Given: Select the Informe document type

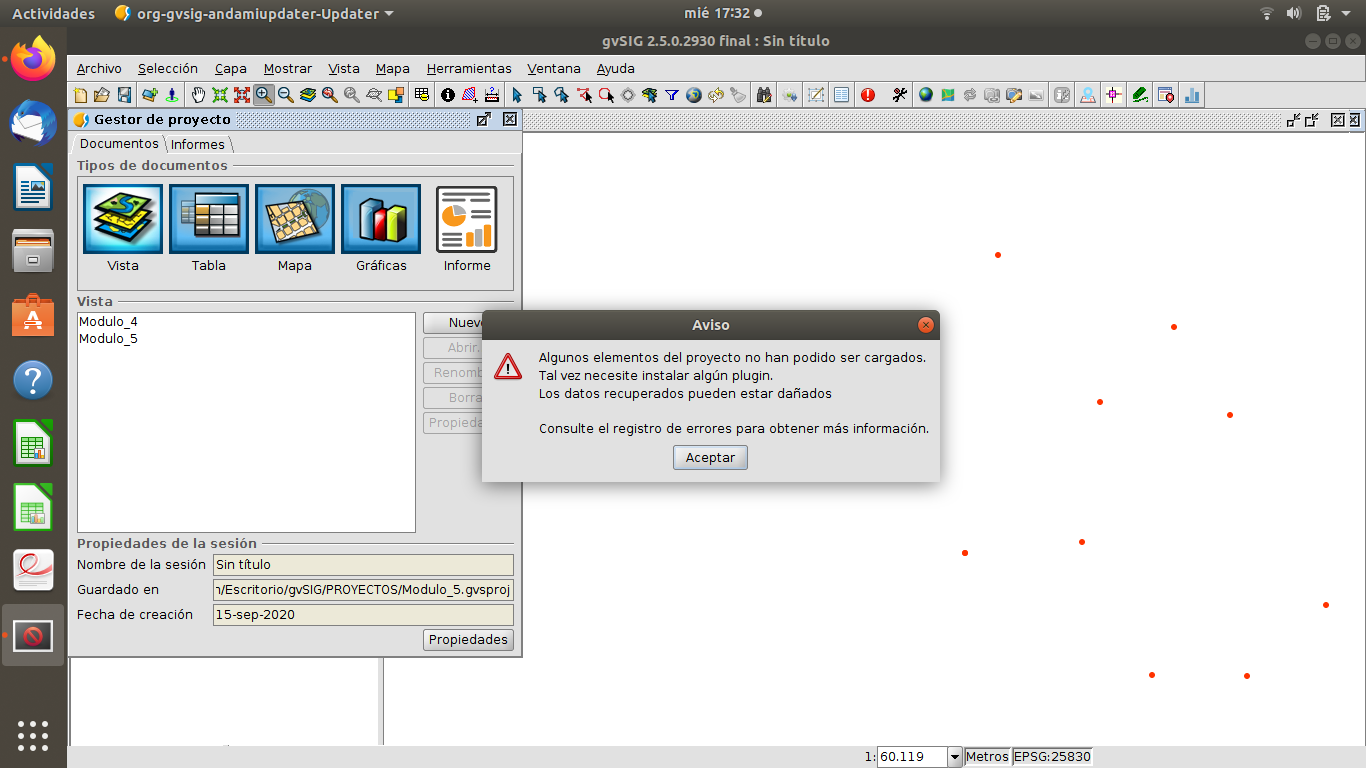Looking at the screenshot, I should tap(467, 219).
